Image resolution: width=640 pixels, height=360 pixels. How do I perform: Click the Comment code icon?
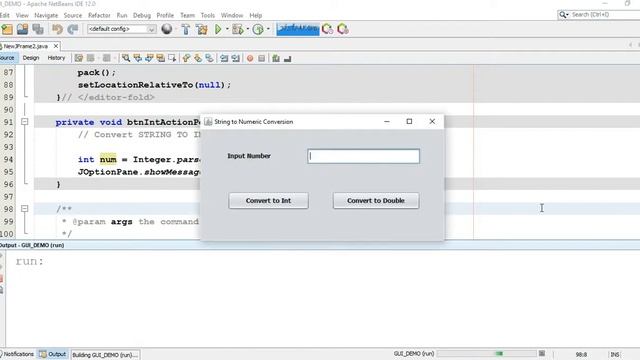click(276, 58)
